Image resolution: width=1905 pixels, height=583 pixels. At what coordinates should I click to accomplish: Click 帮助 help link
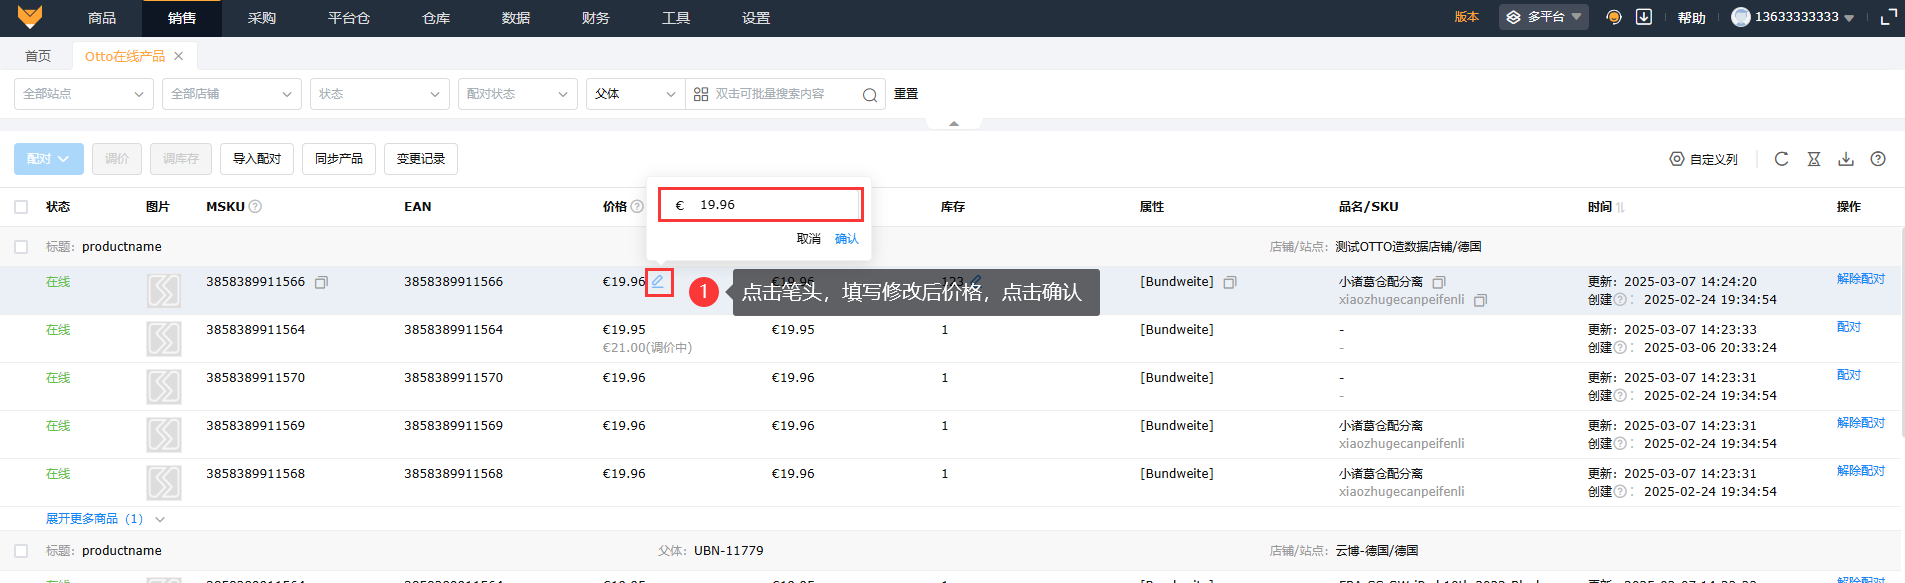point(1692,18)
